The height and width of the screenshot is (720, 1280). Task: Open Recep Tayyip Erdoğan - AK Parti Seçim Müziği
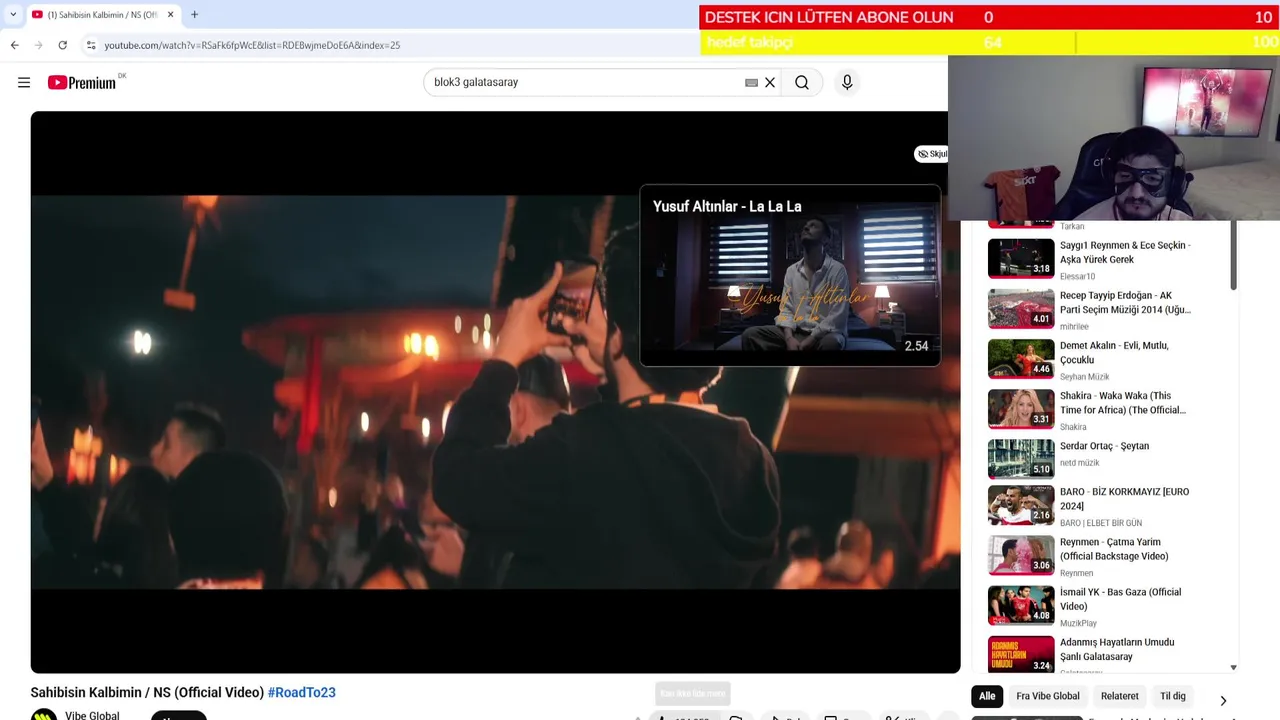tap(1125, 302)
